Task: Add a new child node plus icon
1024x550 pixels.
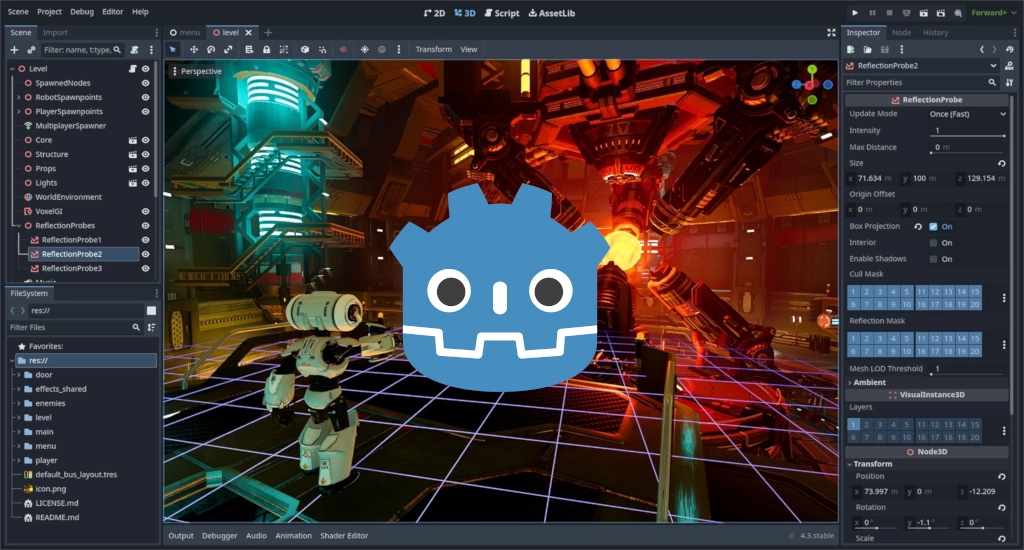Action: (14, 50)
